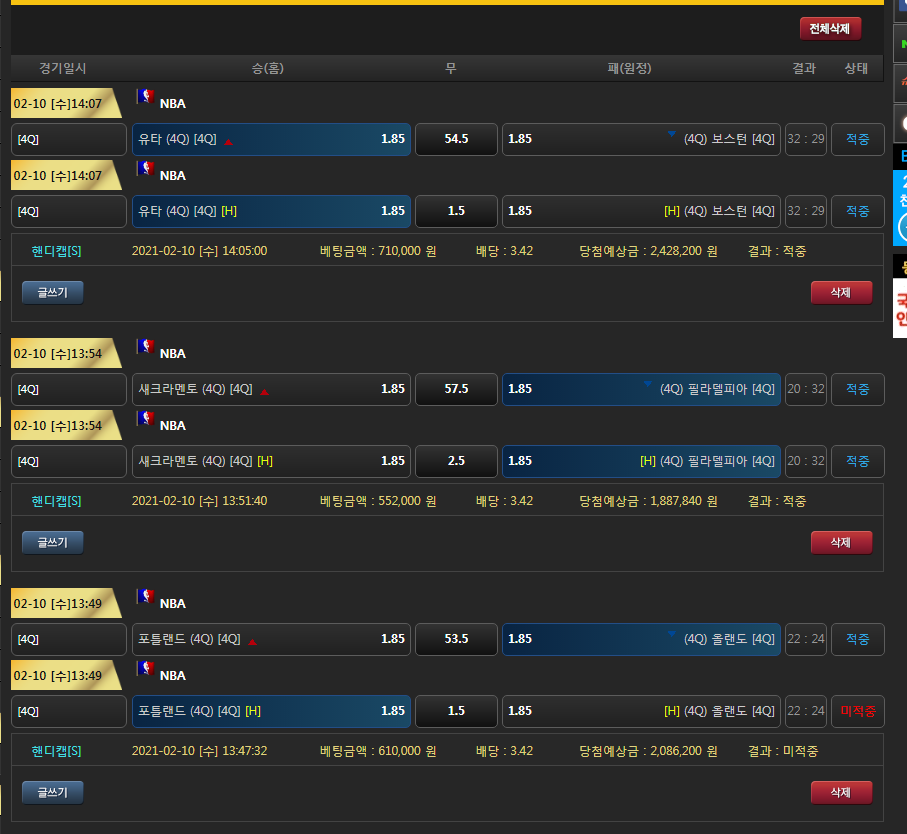Click the red 미적중 status for 포틀랜드 [H]
The height and width of the screenshot is (834, 907).
(857, 711)
